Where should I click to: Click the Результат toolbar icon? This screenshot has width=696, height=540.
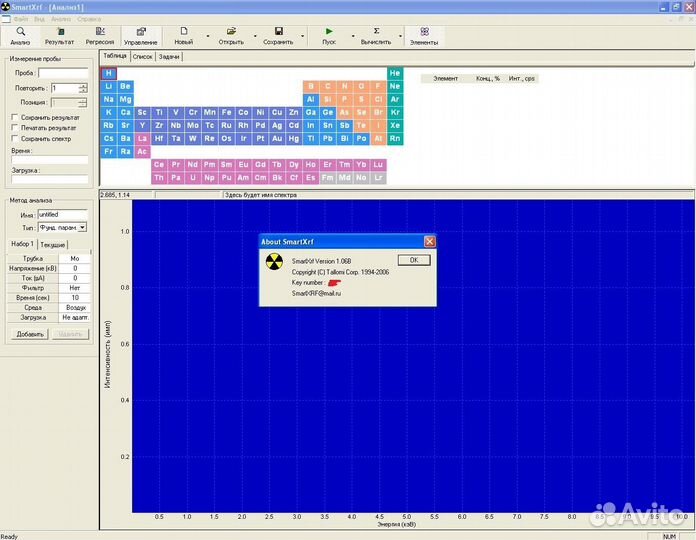click(60, 32)
